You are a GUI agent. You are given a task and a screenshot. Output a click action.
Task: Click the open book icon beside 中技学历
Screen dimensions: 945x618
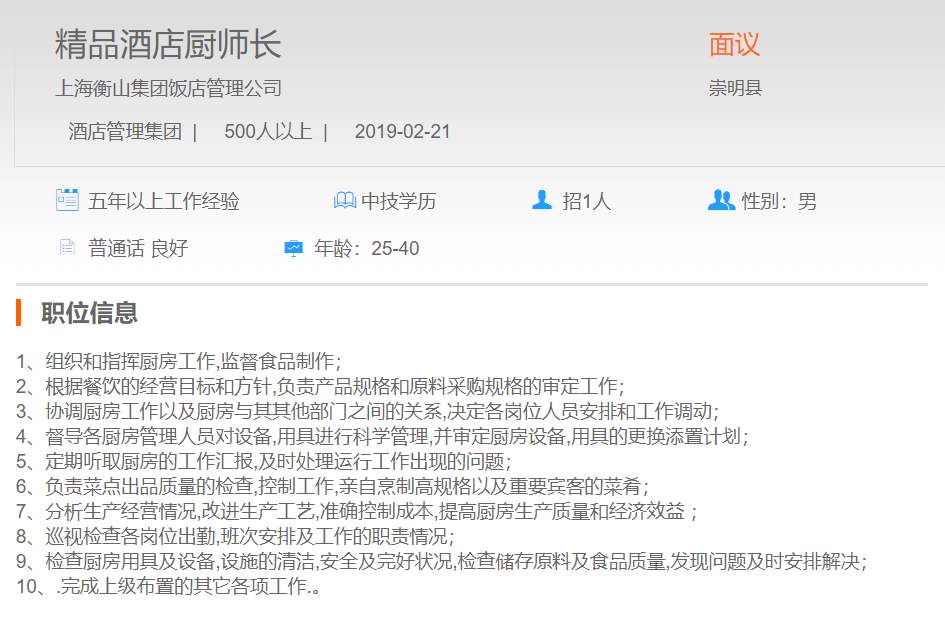click(x=344, y=201)
